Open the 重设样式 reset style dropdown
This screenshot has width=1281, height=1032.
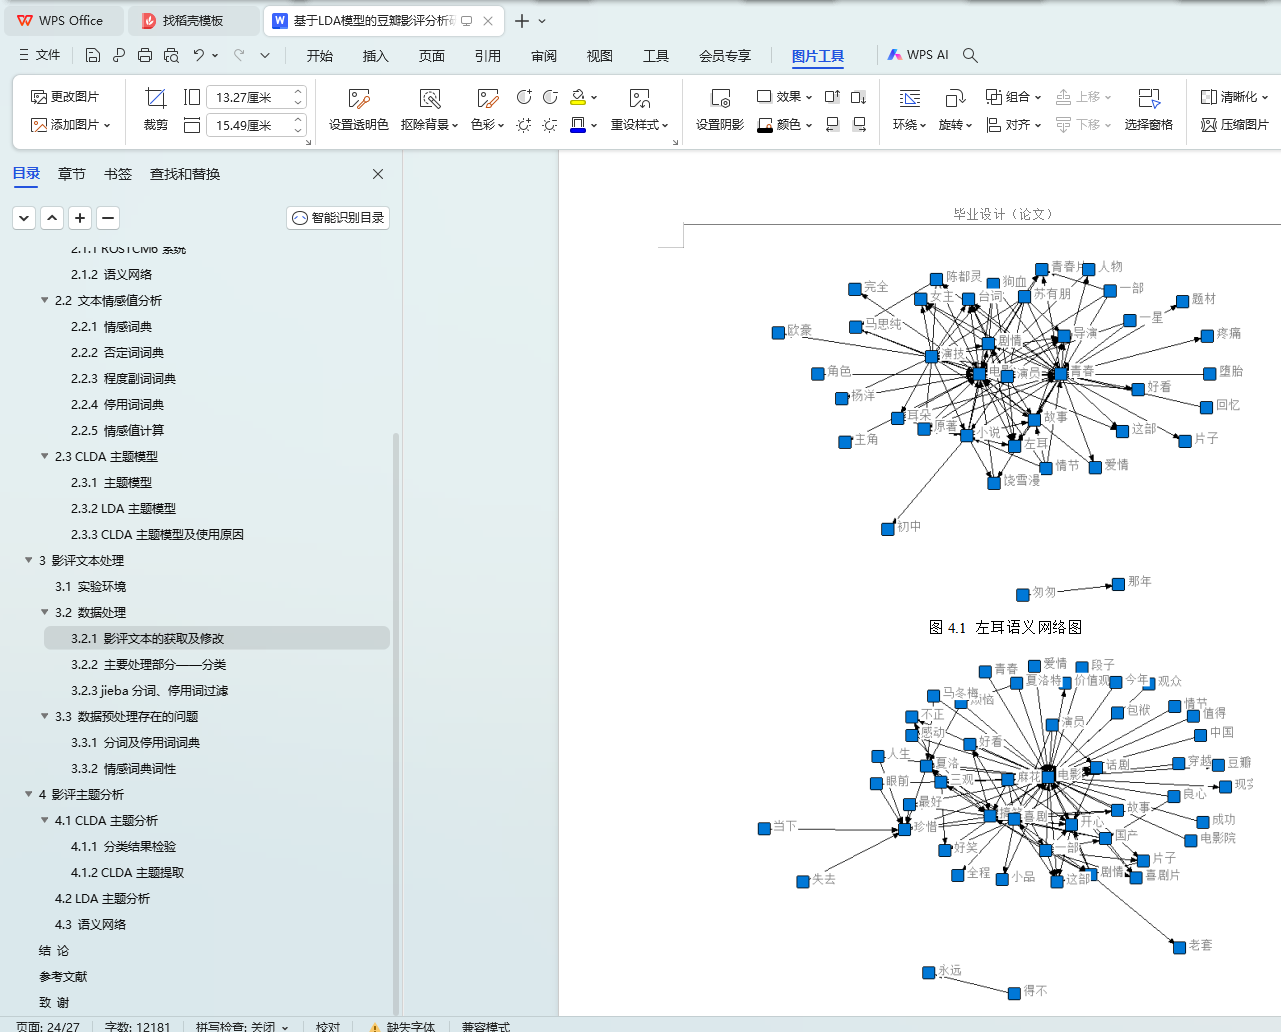(640, 125)
